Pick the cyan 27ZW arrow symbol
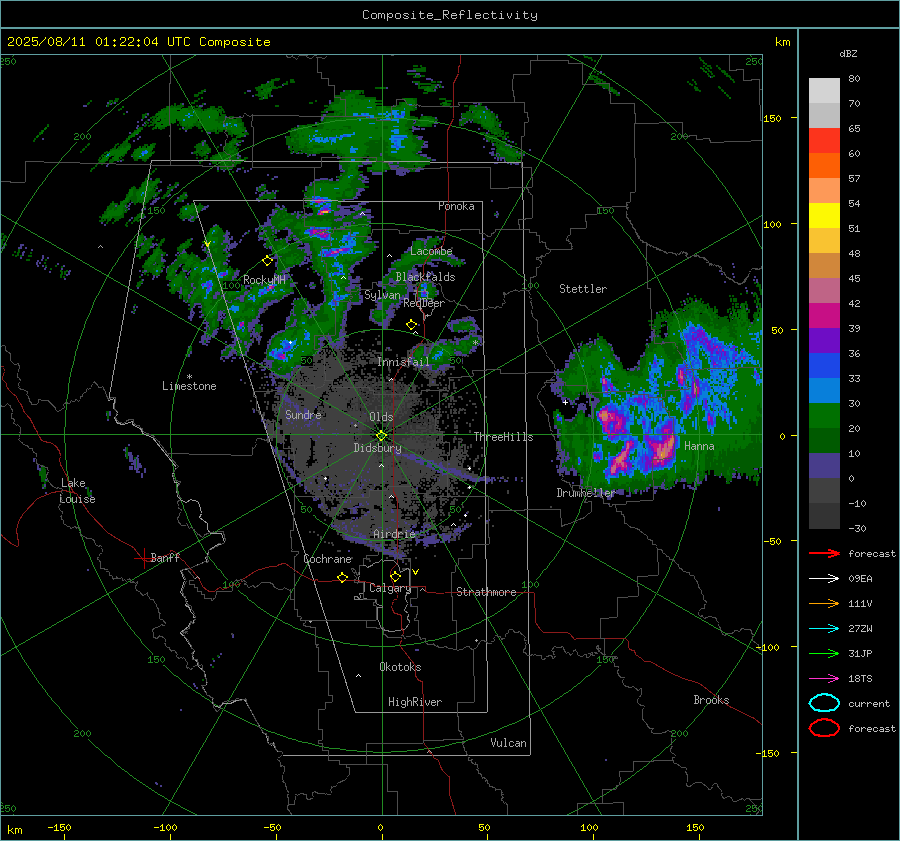 pyautogui.click(x=824, y=629)
